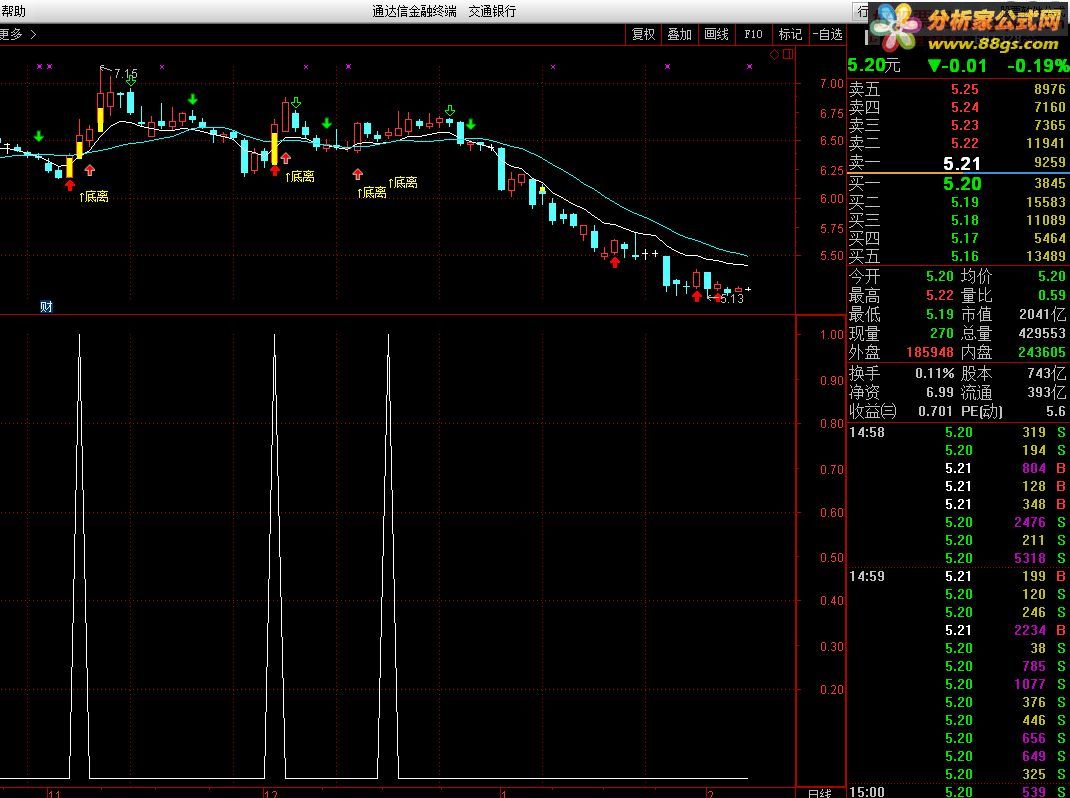Click the 日线 period label
The height and width of the screenshot is (798, 1070).
(820, 793)
